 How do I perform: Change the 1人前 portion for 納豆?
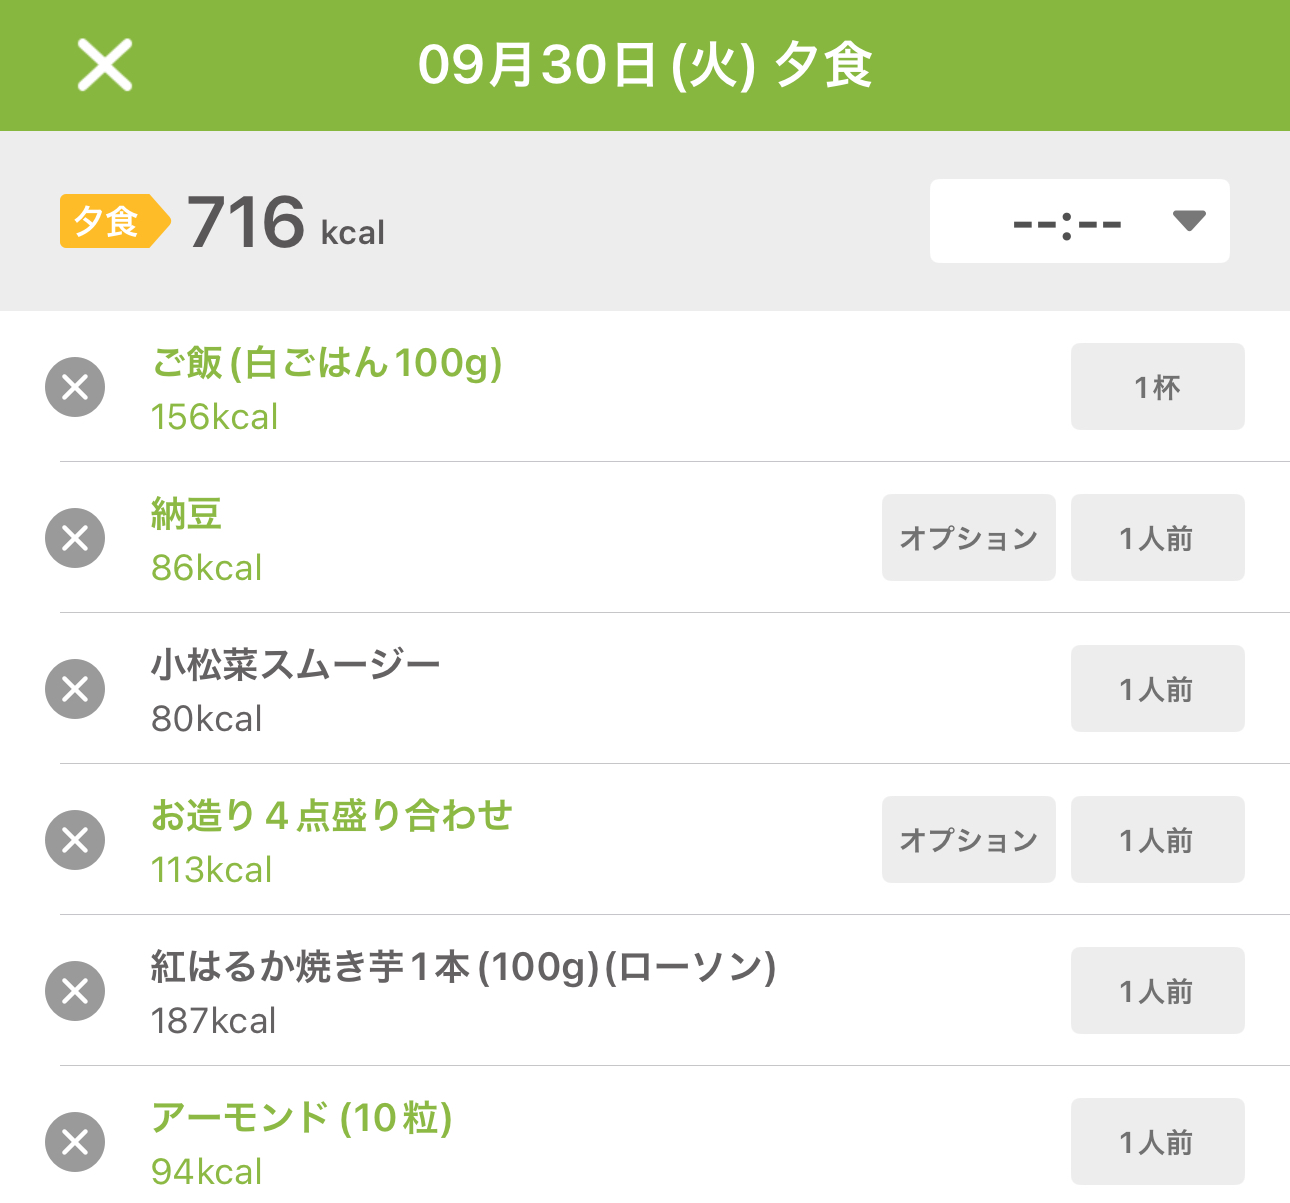[x=1157, y=538]
